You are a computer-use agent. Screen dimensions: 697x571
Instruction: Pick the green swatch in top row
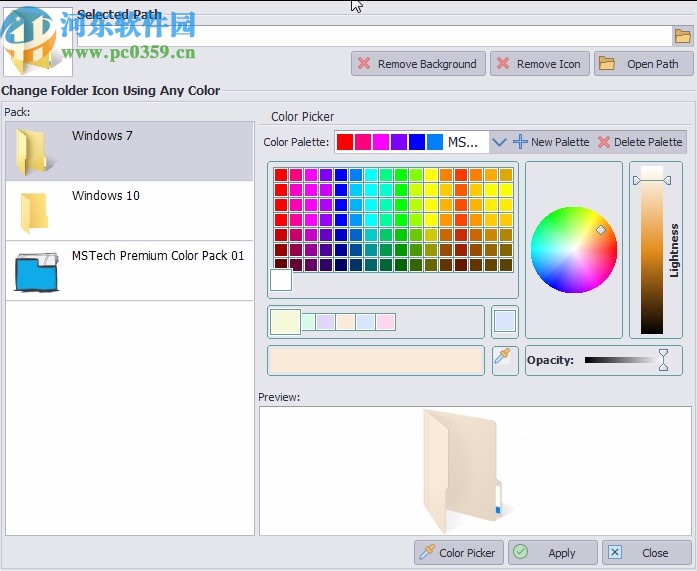pyautogui.click(x=401, y=175)
